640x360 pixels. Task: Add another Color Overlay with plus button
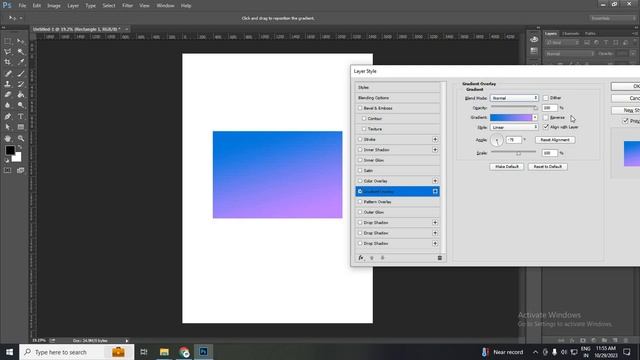point(435,181)
